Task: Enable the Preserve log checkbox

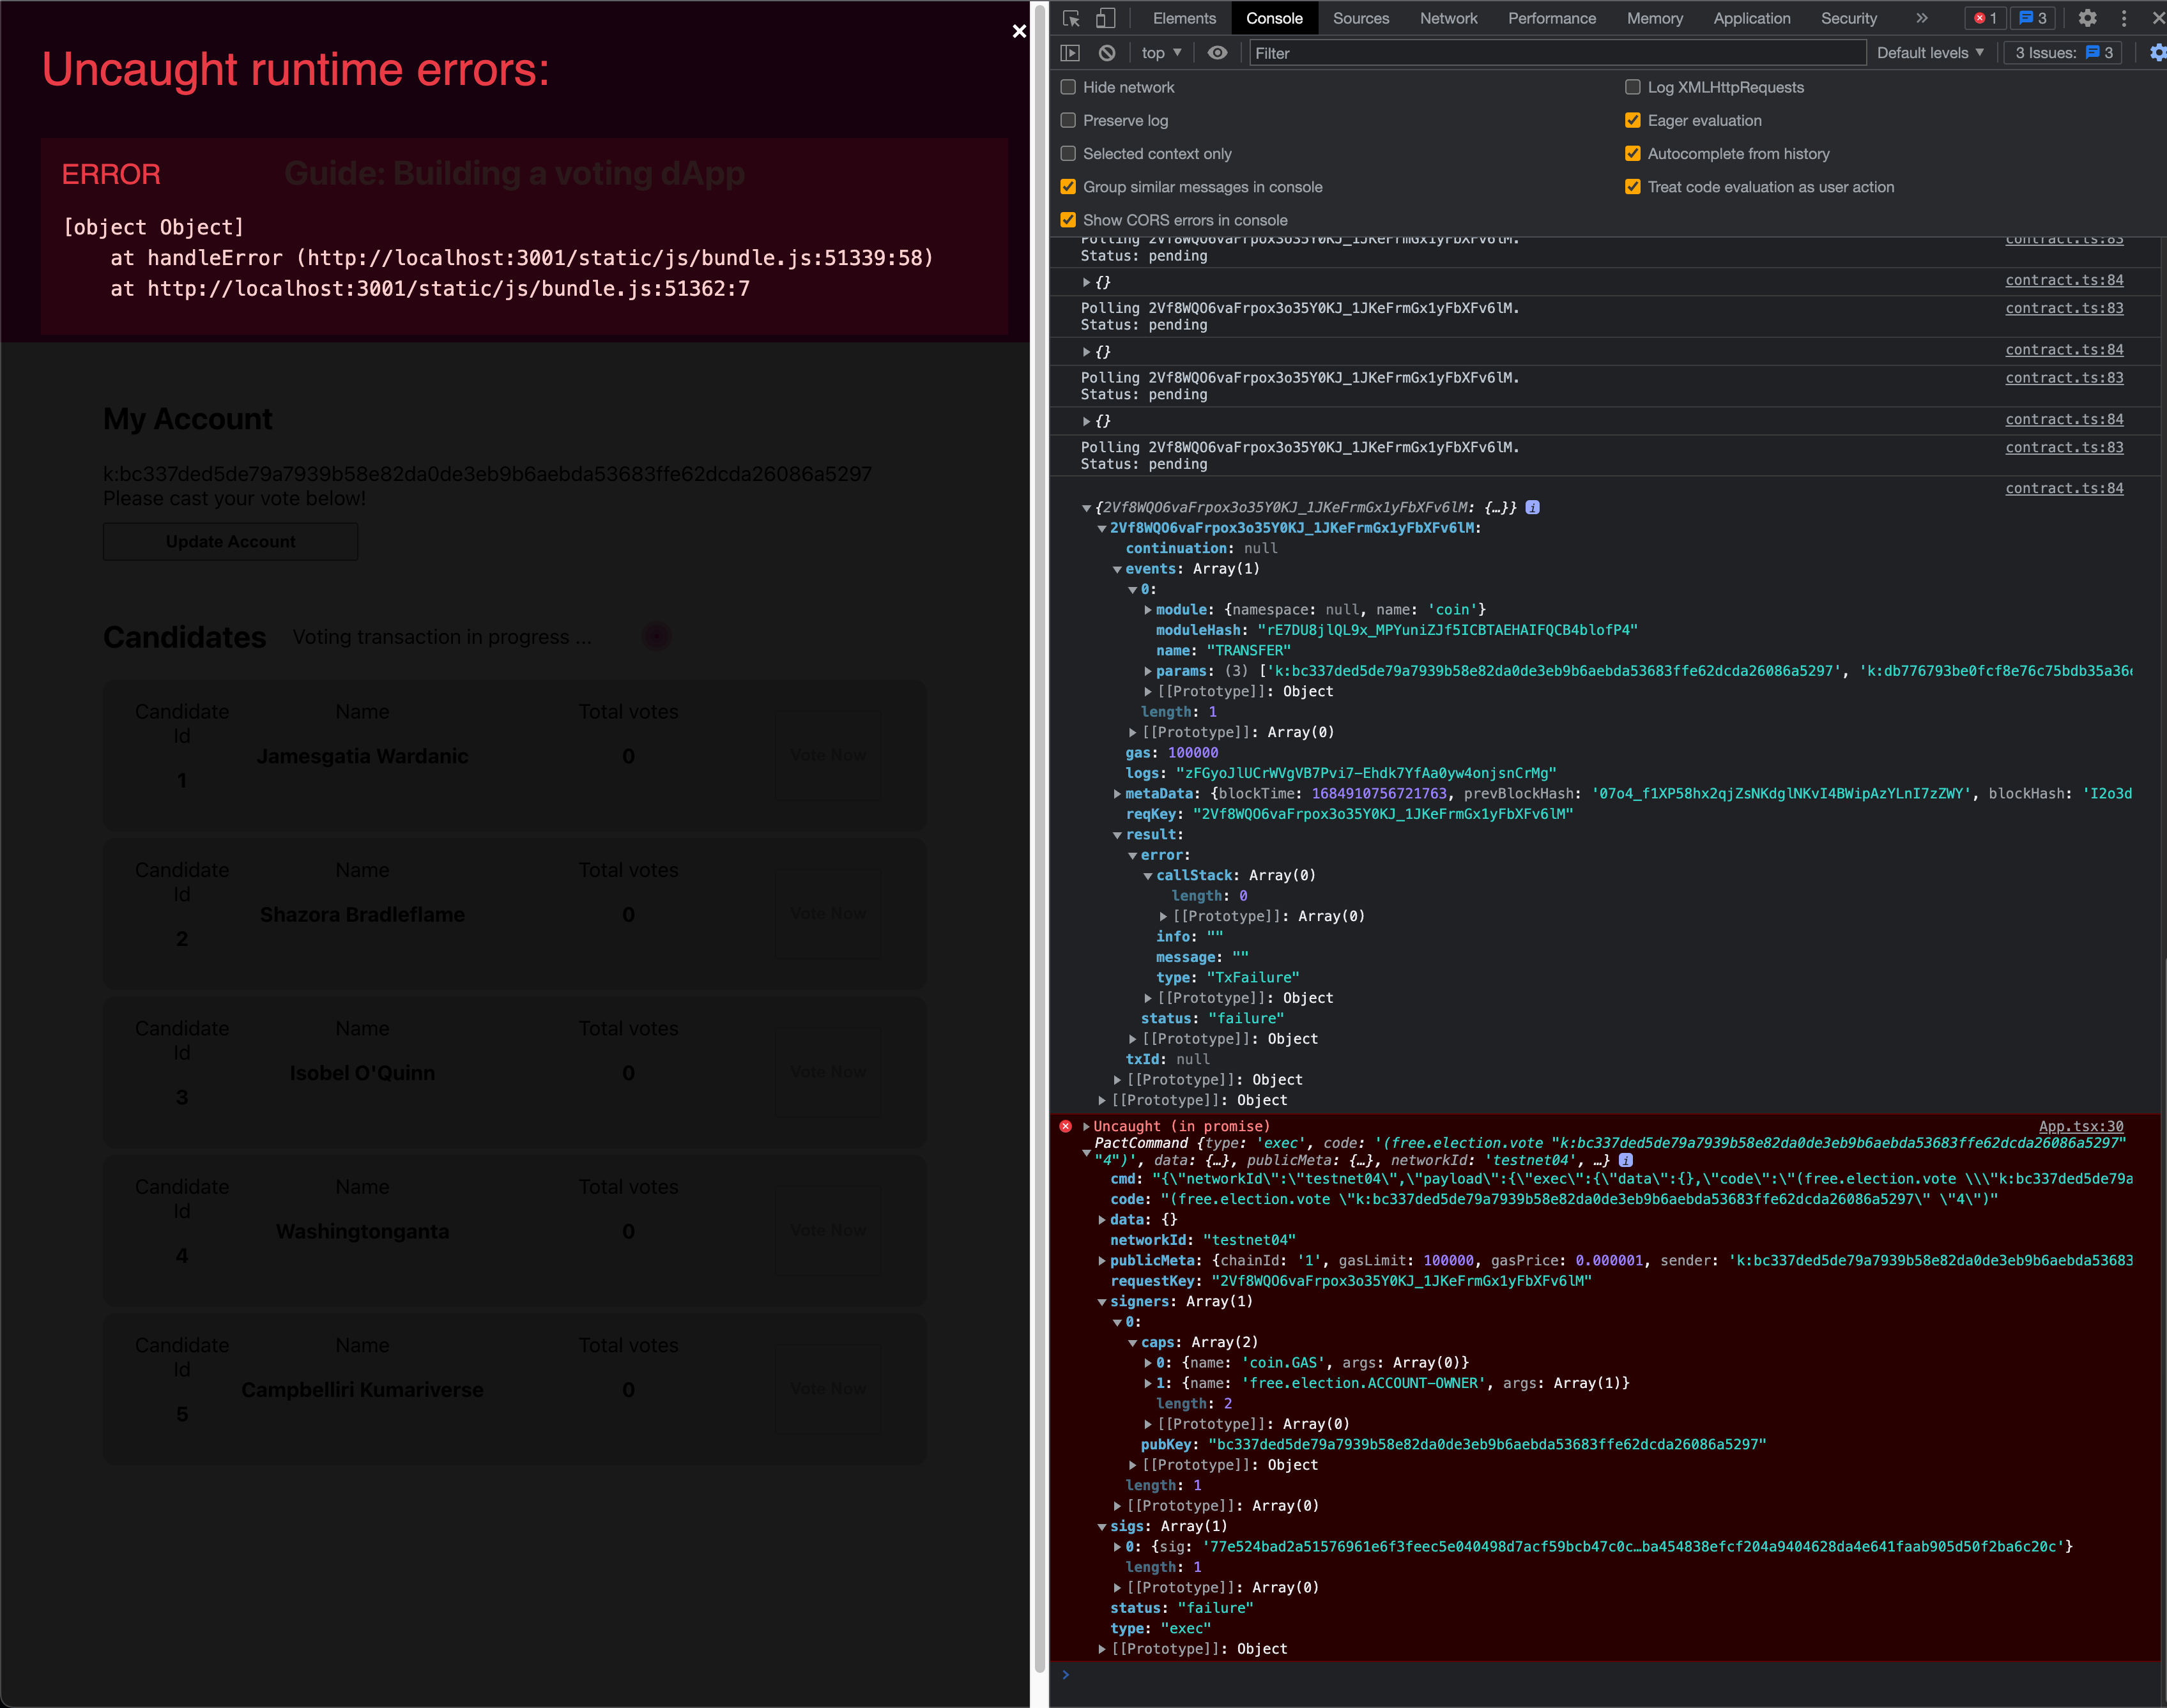Action: (x=1068, y=120)
